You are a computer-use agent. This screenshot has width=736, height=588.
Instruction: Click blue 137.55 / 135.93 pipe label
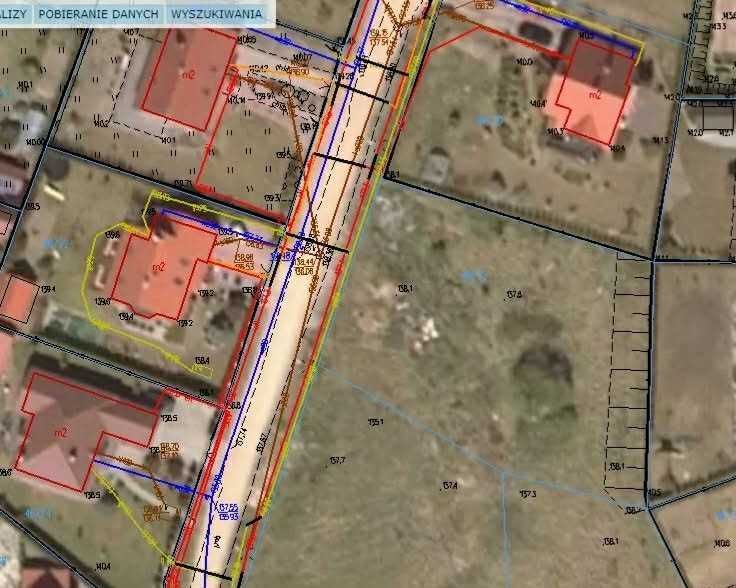click(x=229, y=512)
